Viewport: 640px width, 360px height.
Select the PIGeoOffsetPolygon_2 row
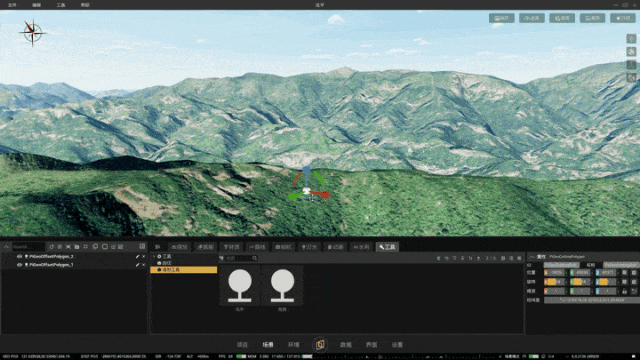74,256
